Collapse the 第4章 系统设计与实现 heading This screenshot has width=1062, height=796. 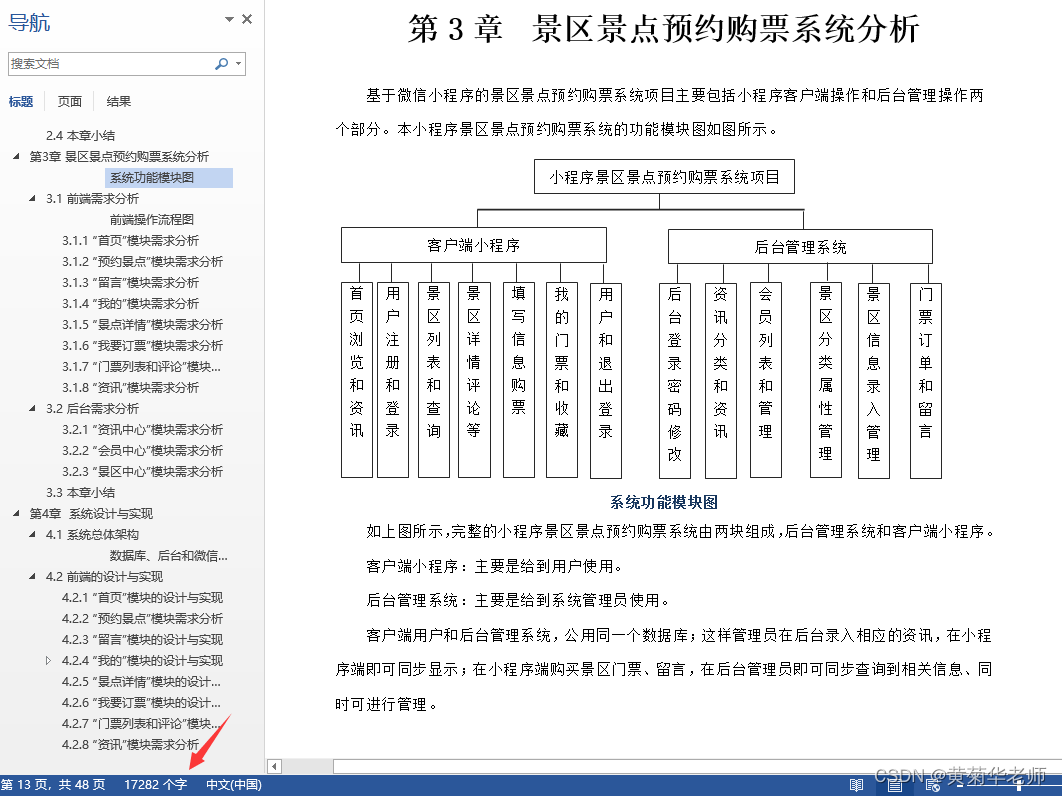(x=16, y=514)
